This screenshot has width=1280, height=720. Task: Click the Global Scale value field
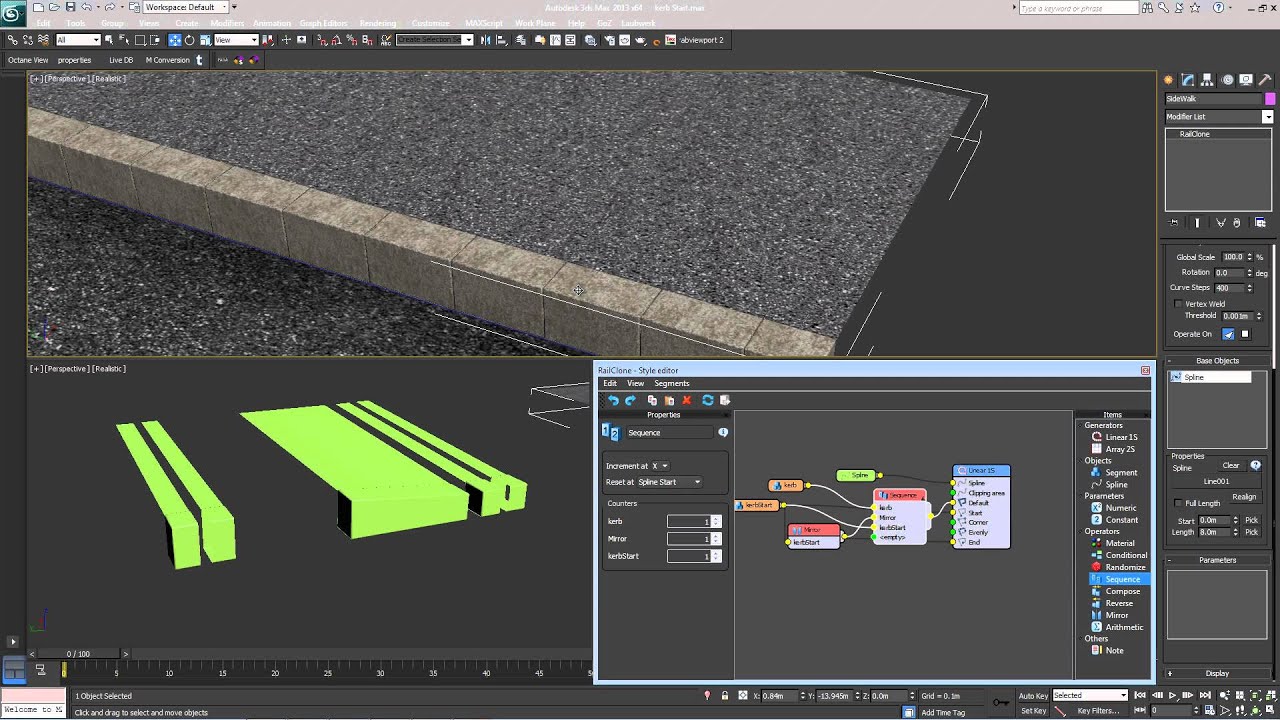tap(1233, 257)
